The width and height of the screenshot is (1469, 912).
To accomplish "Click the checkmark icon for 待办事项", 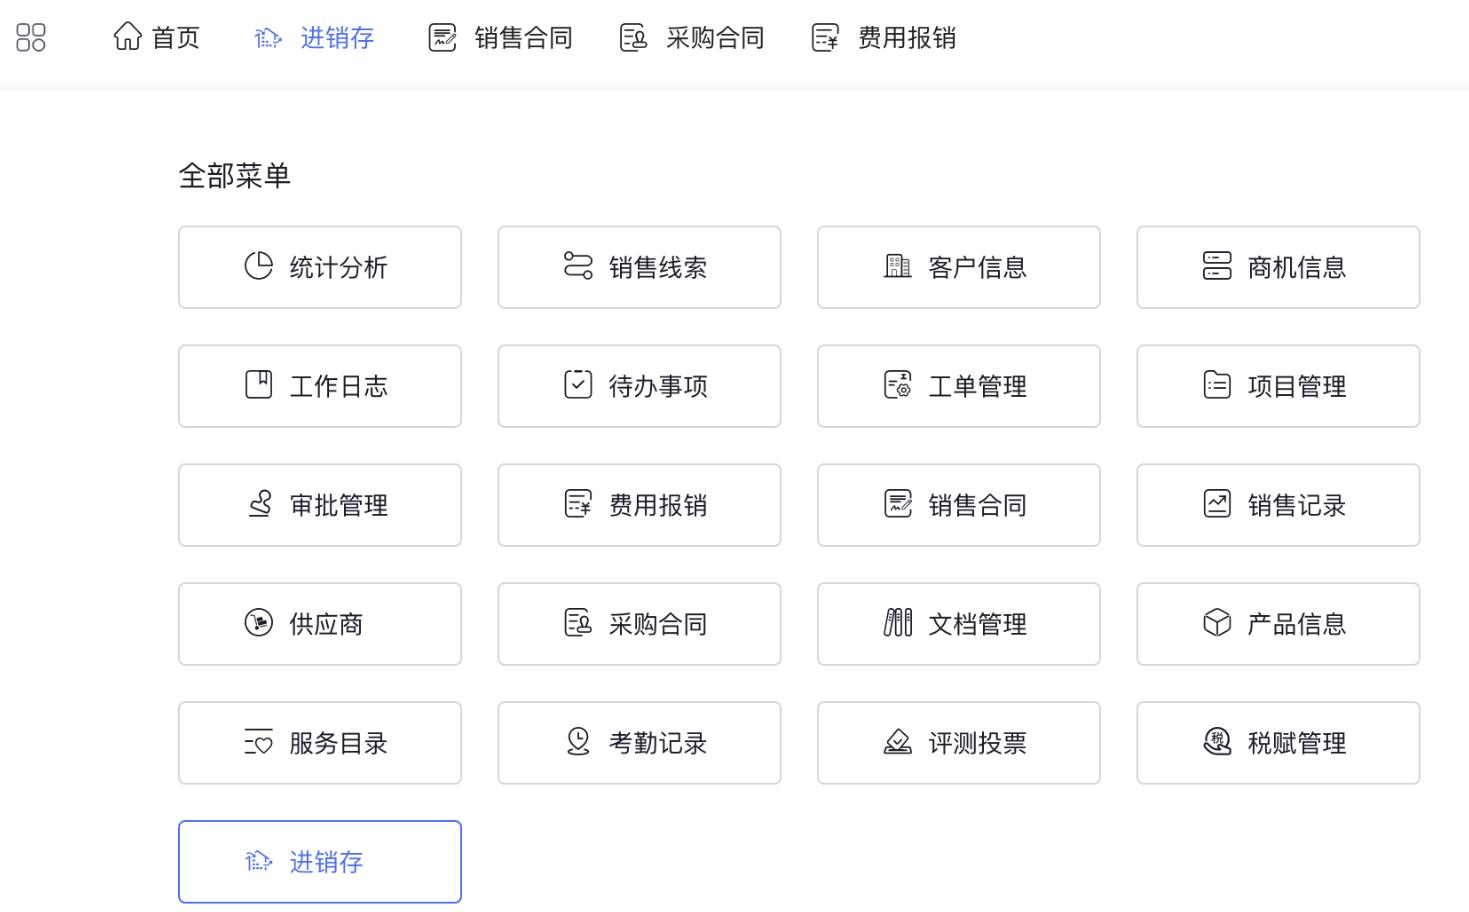I will click(578, 385).
